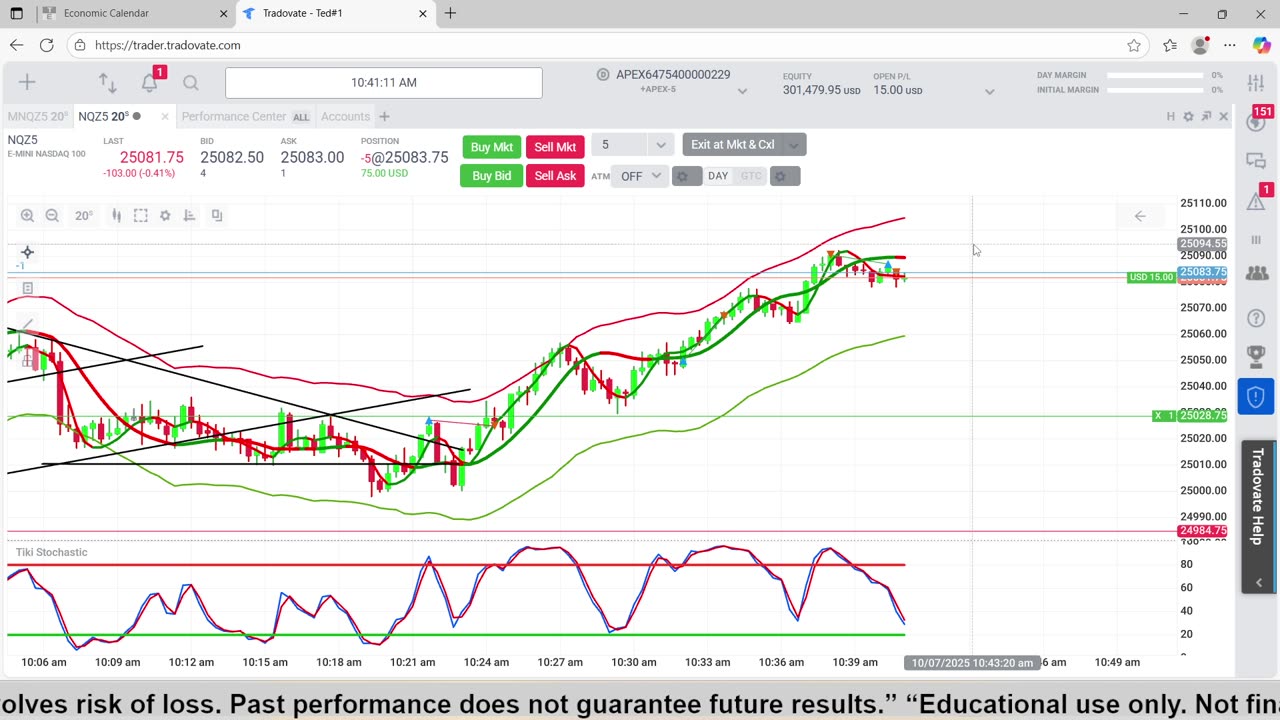The image size is (1280, 720).
Task: Open the trophy sidebar icon
Action: tap(1256, 356)
